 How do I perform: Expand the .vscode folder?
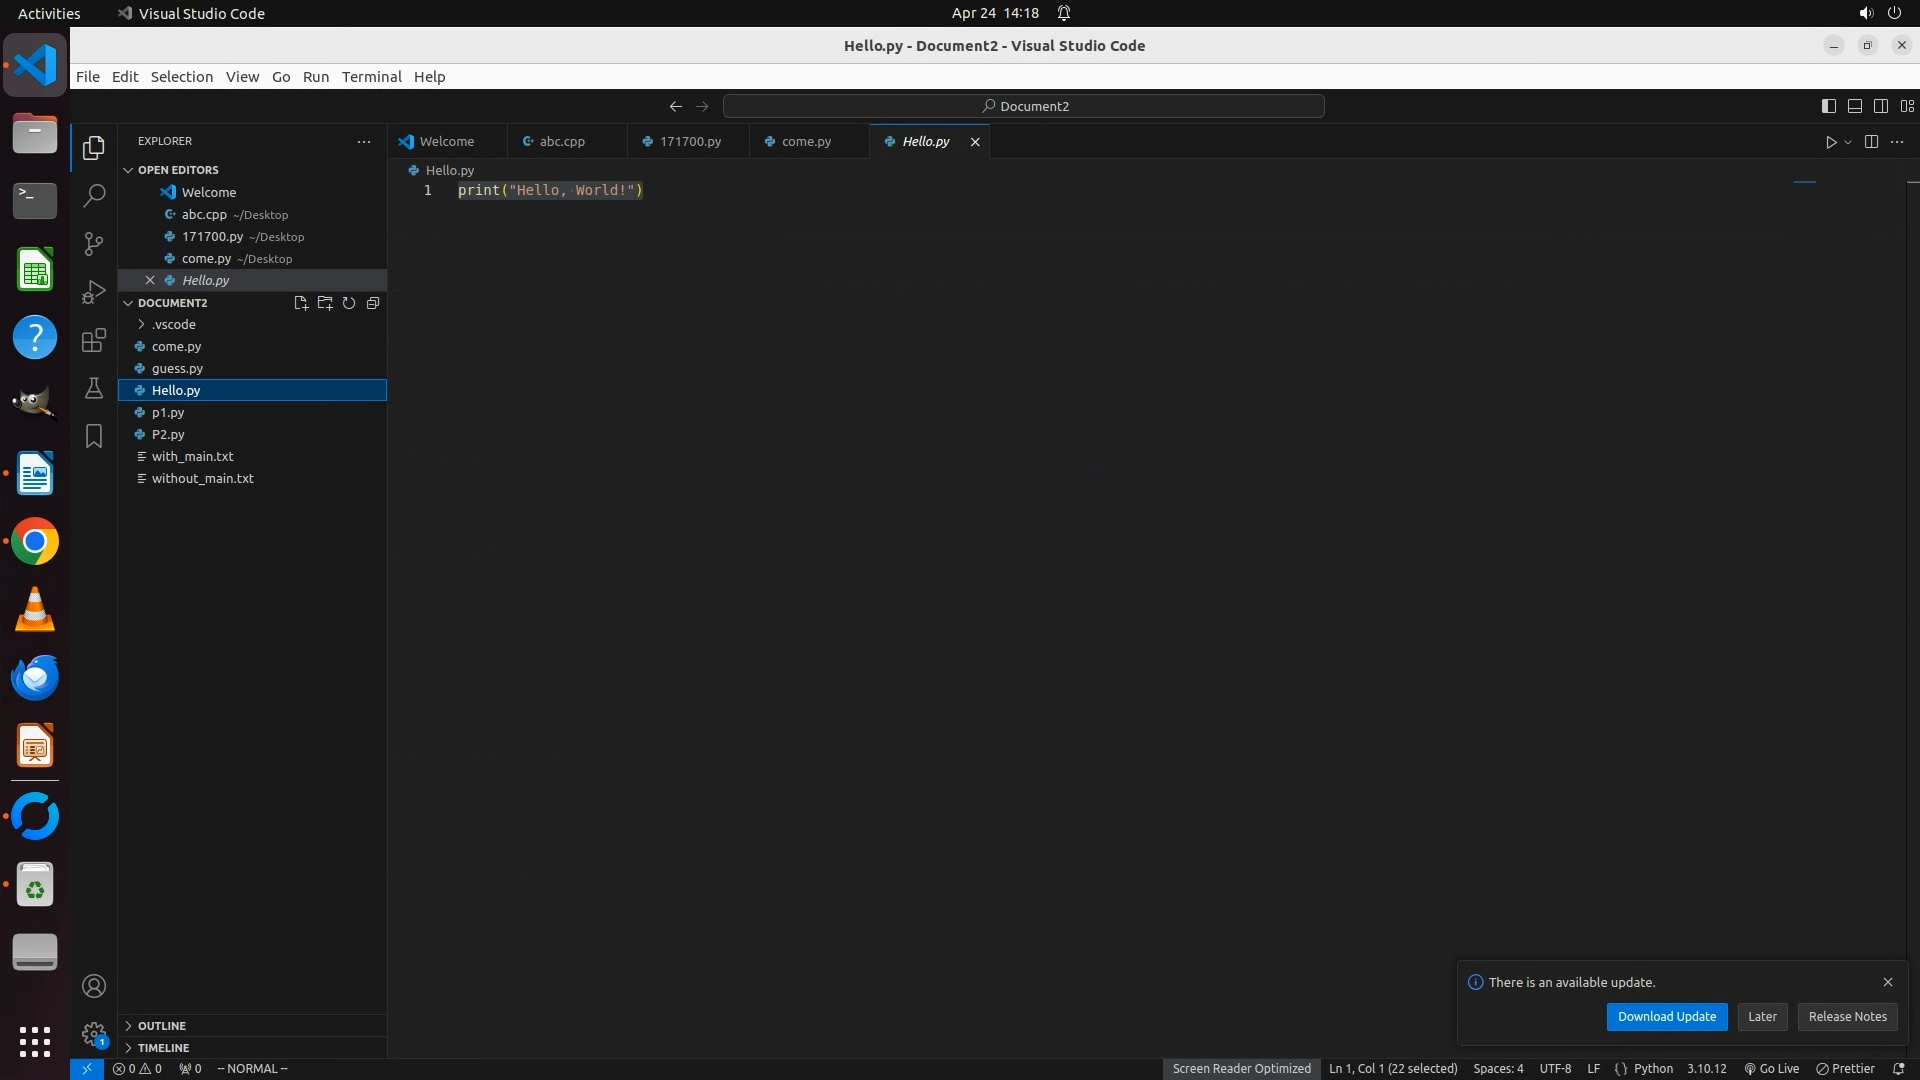tap(174, 325)
